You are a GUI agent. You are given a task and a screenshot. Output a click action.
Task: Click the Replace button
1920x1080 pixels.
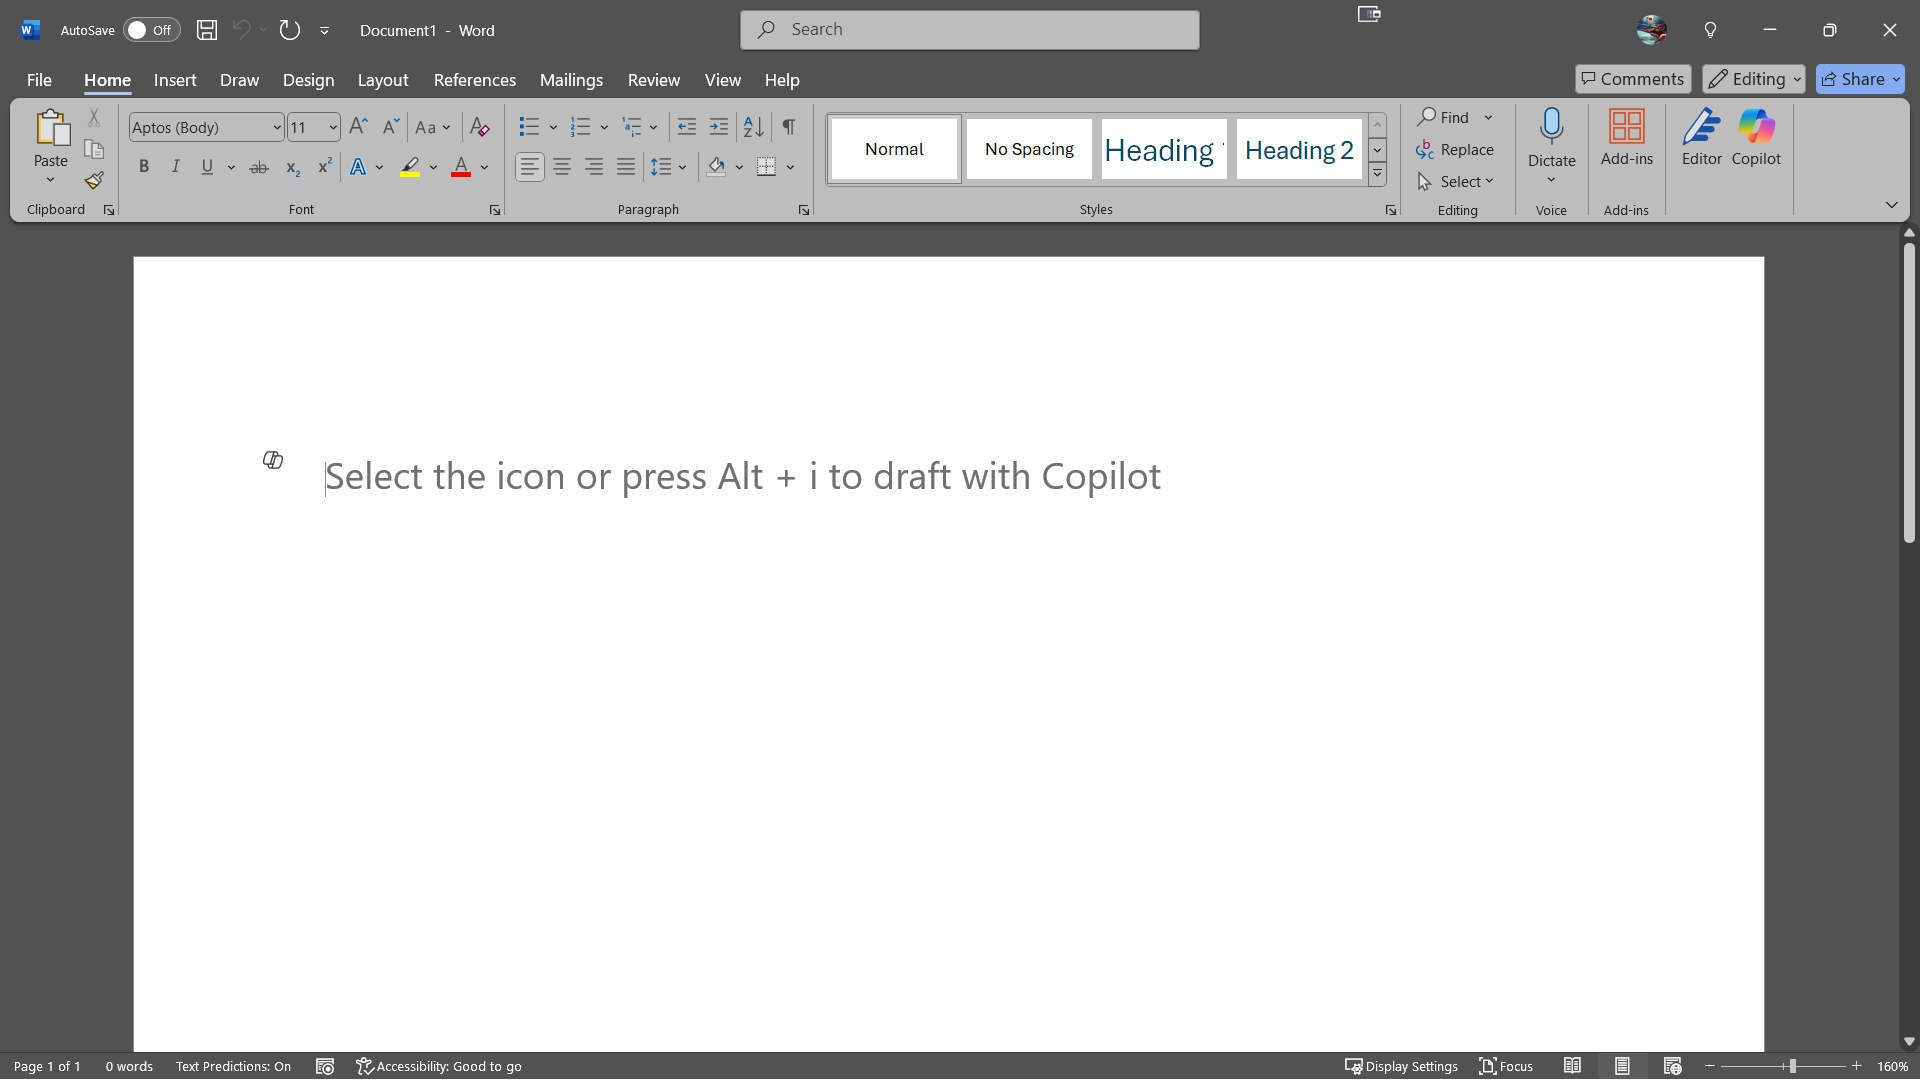[1455, 150]
